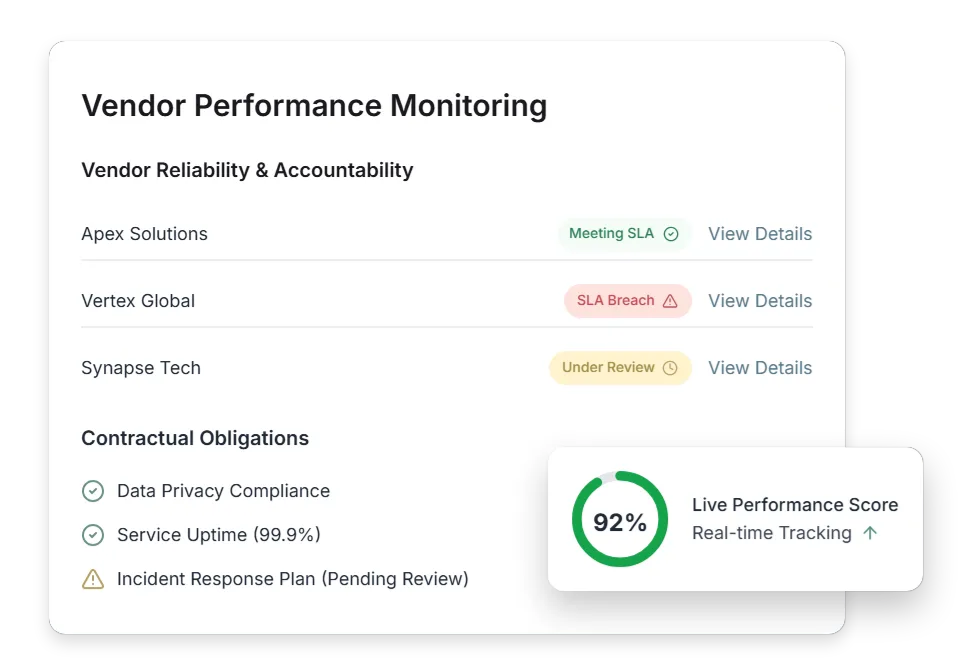Click the circular 92% performance ring
Image resolution: width=968 pixels, height=671 pixels.
point(619,519)
